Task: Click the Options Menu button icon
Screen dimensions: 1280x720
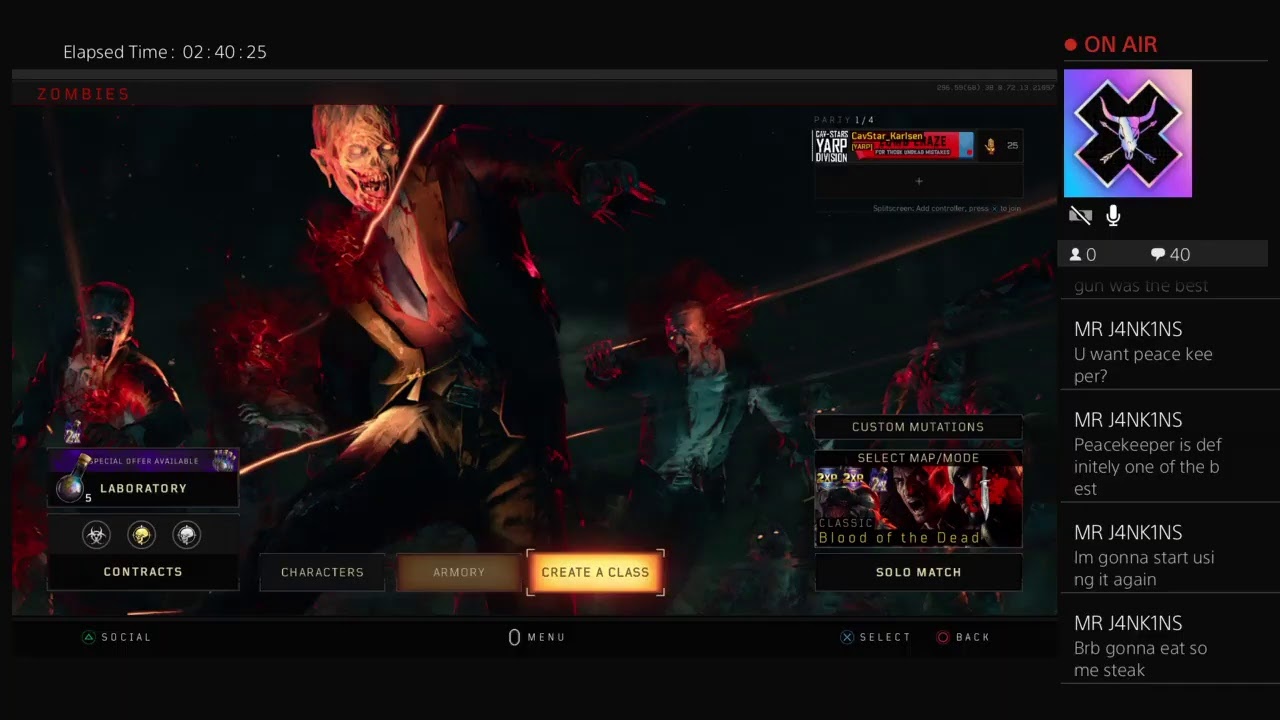Action: pos(514,637)
